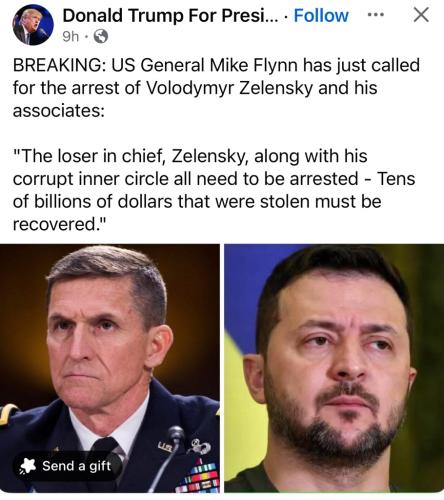The height and width of the screenshot is (500, 444).
Task: Tap the "Send a gift" text label
Action: pos(76,466)
